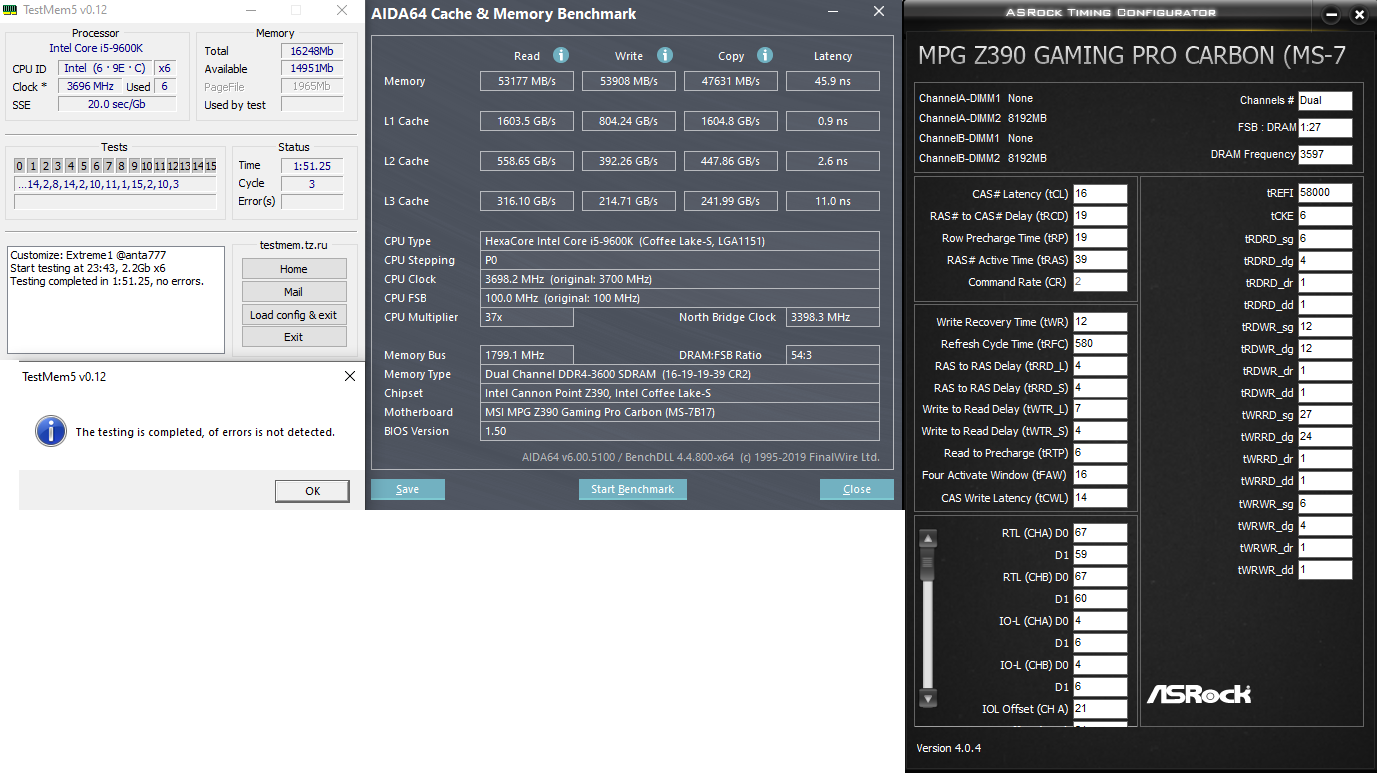The width and height of the screenshot is (1377, 773).
Task: Click the Memory Type DDR4-3600 field
Action: pos(680,374)
